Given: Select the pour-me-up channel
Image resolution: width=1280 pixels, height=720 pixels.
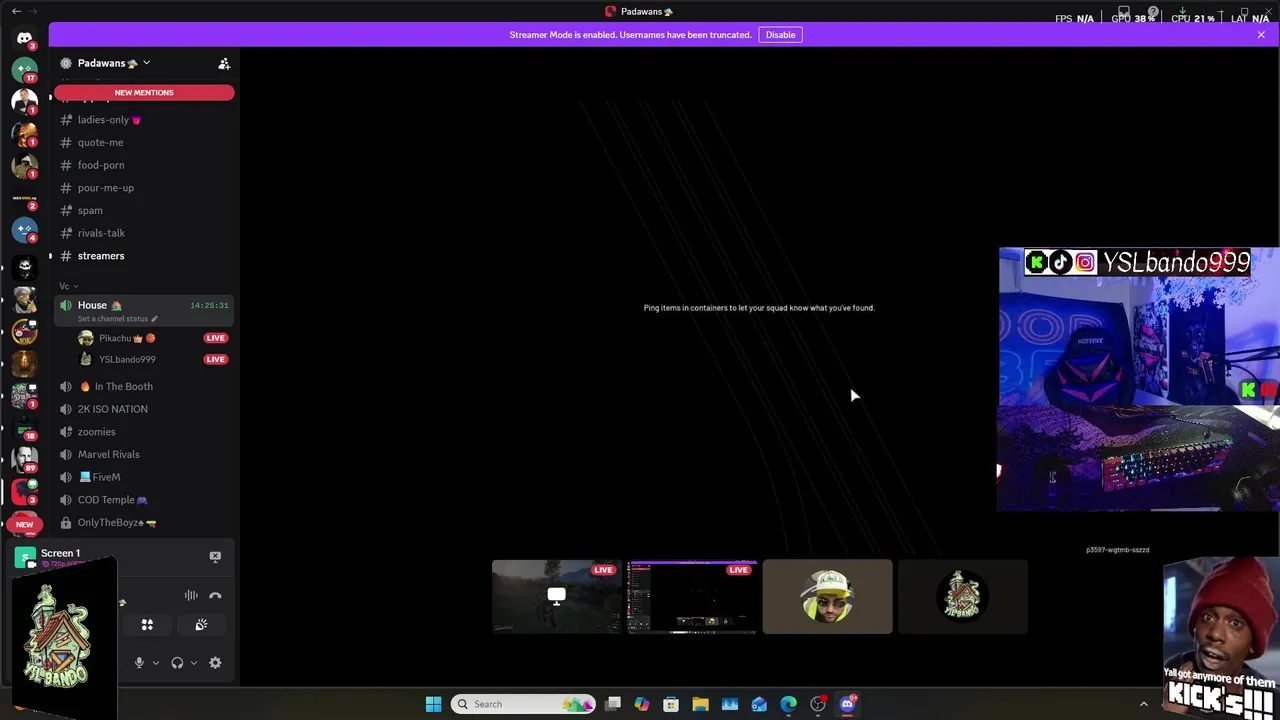Looking at the screenshot, I should click(144, 188).
